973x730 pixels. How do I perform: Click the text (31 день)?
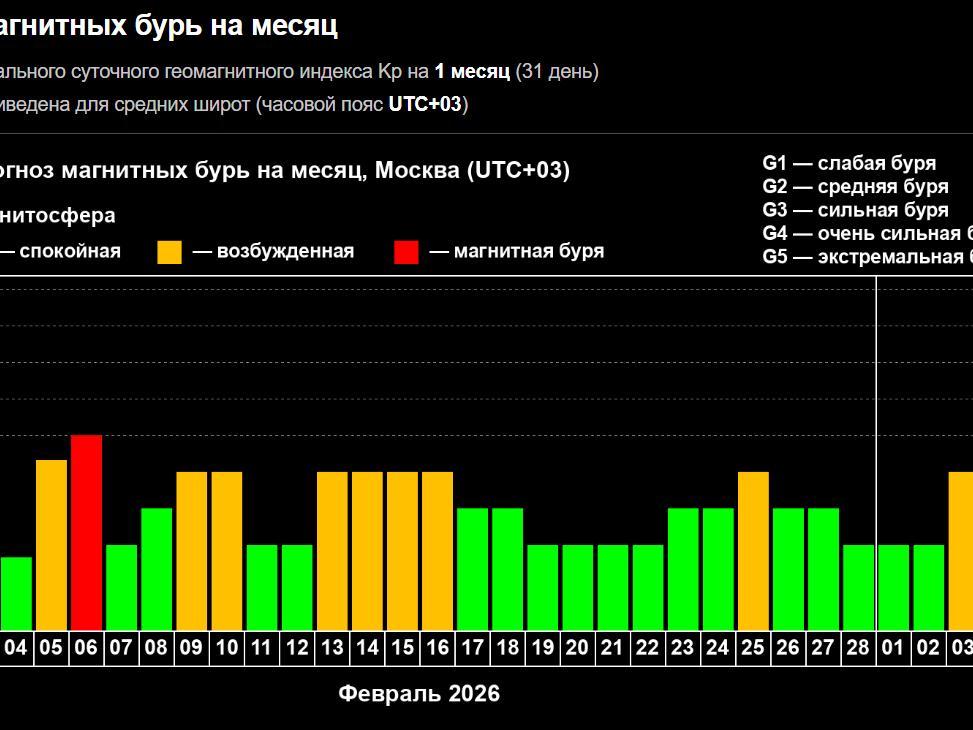557,71
